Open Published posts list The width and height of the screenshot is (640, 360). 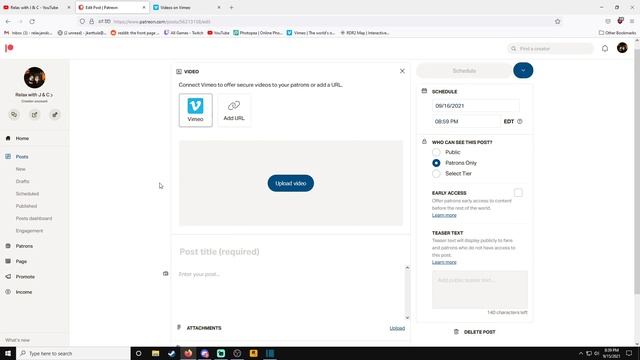coord(27,206)
